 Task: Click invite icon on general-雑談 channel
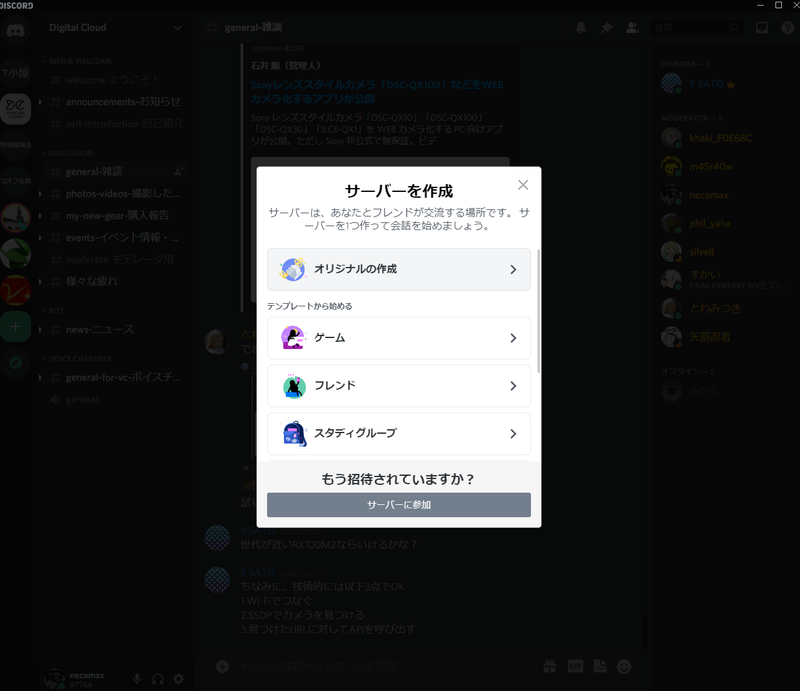pyautogui.click(x=178, y=172)
